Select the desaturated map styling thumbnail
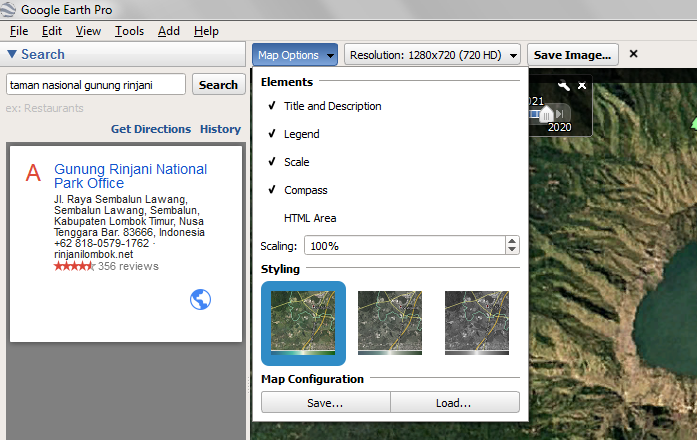The height and width of the screenshot is (440, 697). 390,323
